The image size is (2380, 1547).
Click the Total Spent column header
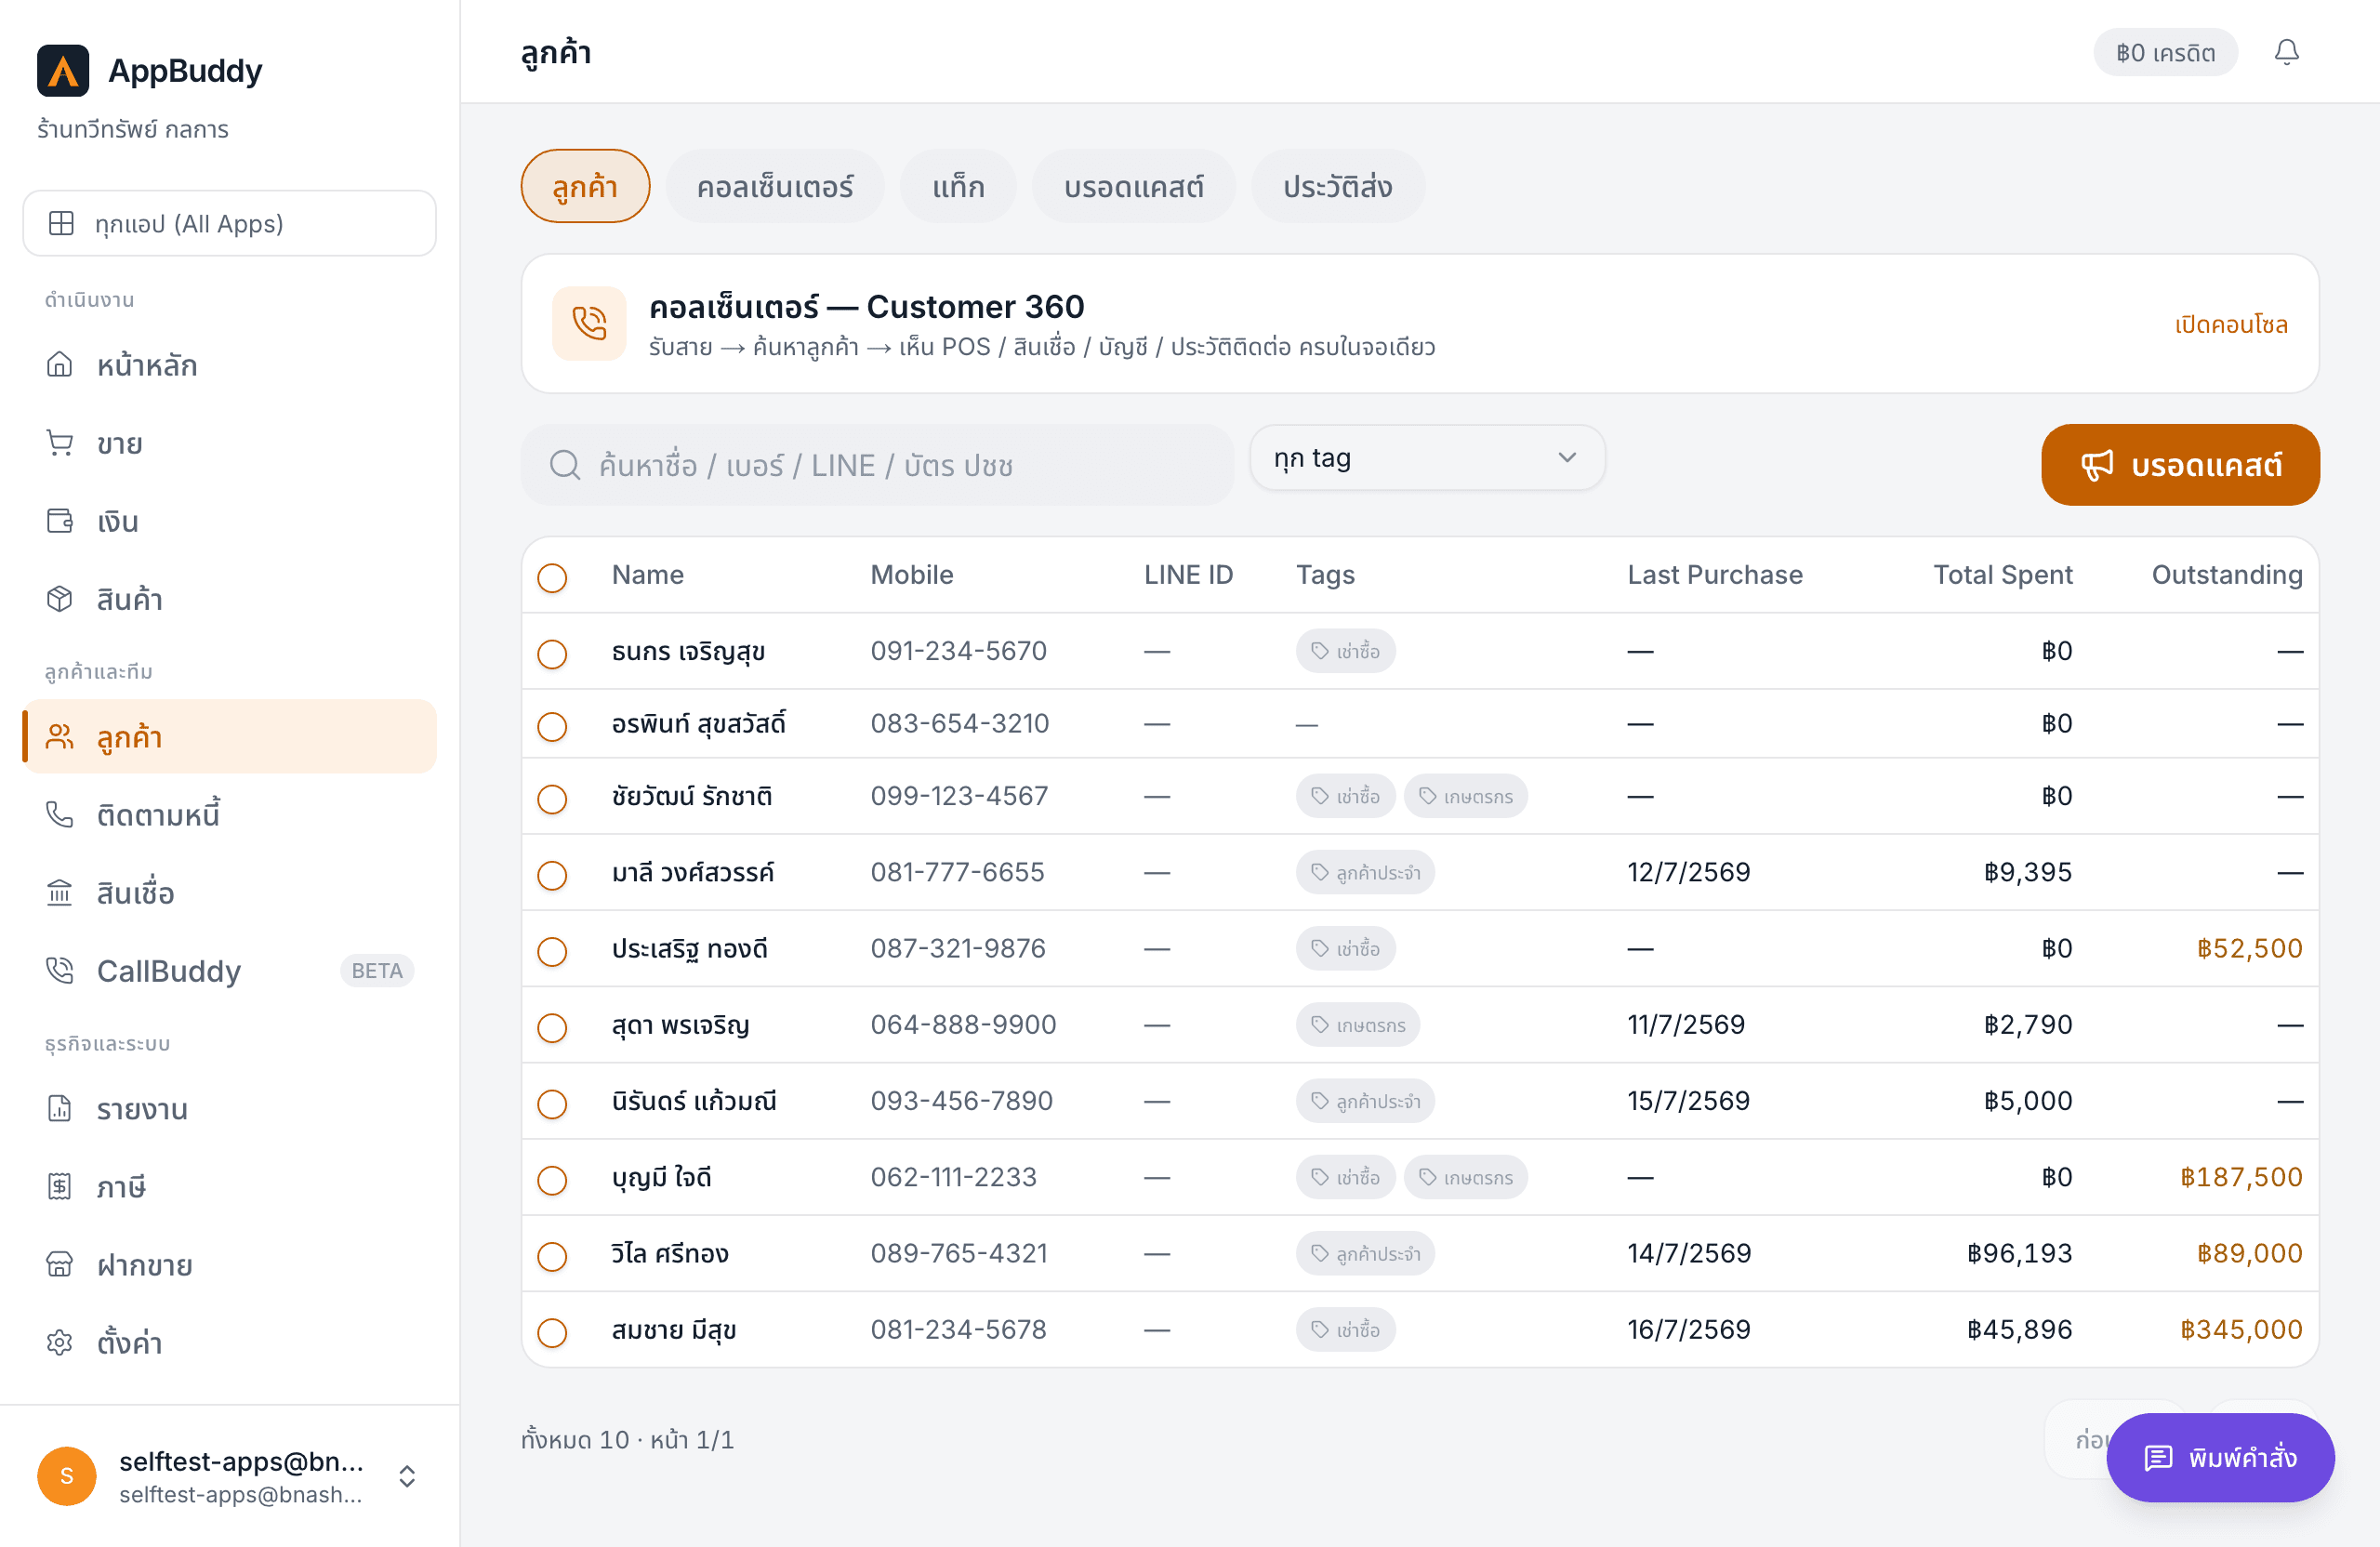pos(2002,575)
